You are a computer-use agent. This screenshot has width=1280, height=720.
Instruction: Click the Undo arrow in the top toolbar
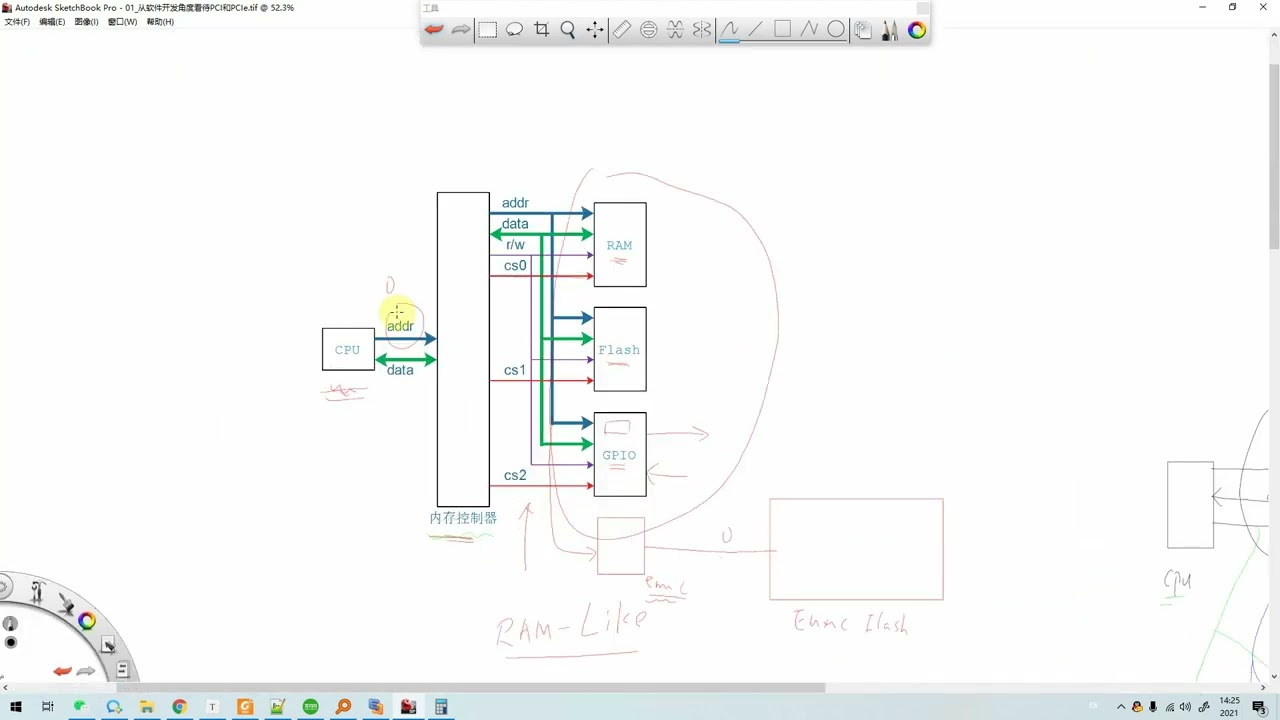pos(434,30)
